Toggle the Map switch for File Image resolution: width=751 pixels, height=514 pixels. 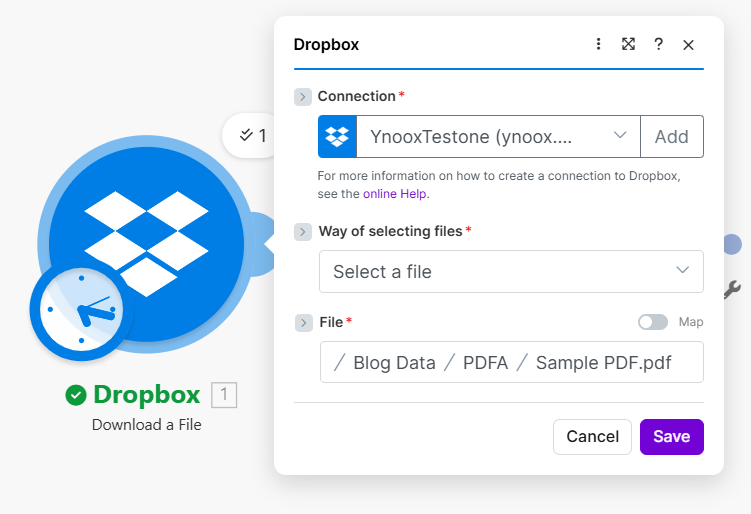(653, 322)
